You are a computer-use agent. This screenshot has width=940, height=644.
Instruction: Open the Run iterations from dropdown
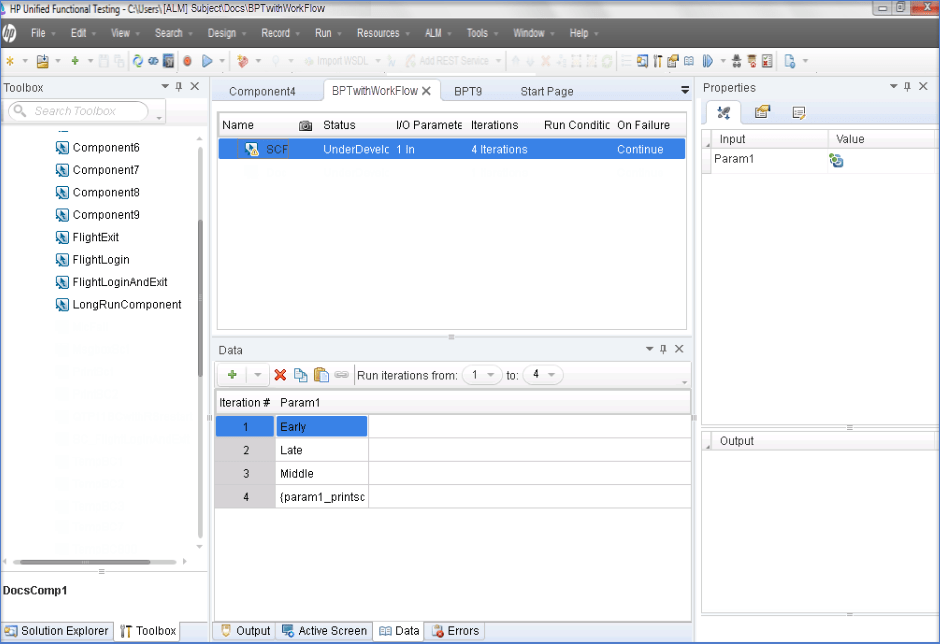[x=490, y=374]
